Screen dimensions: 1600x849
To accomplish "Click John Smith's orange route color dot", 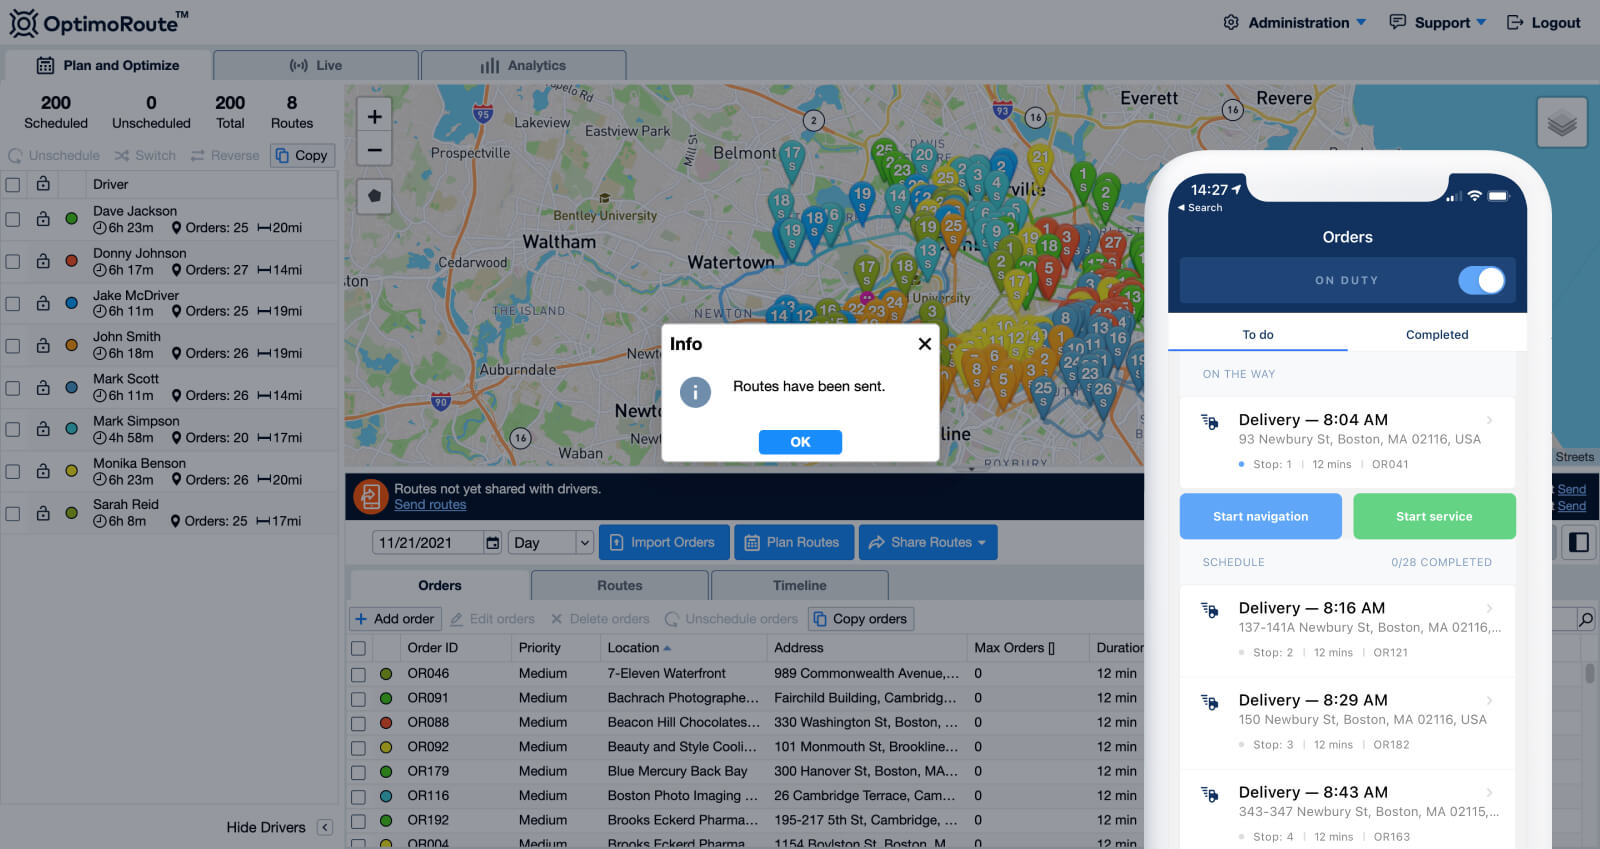I will 71,345.
